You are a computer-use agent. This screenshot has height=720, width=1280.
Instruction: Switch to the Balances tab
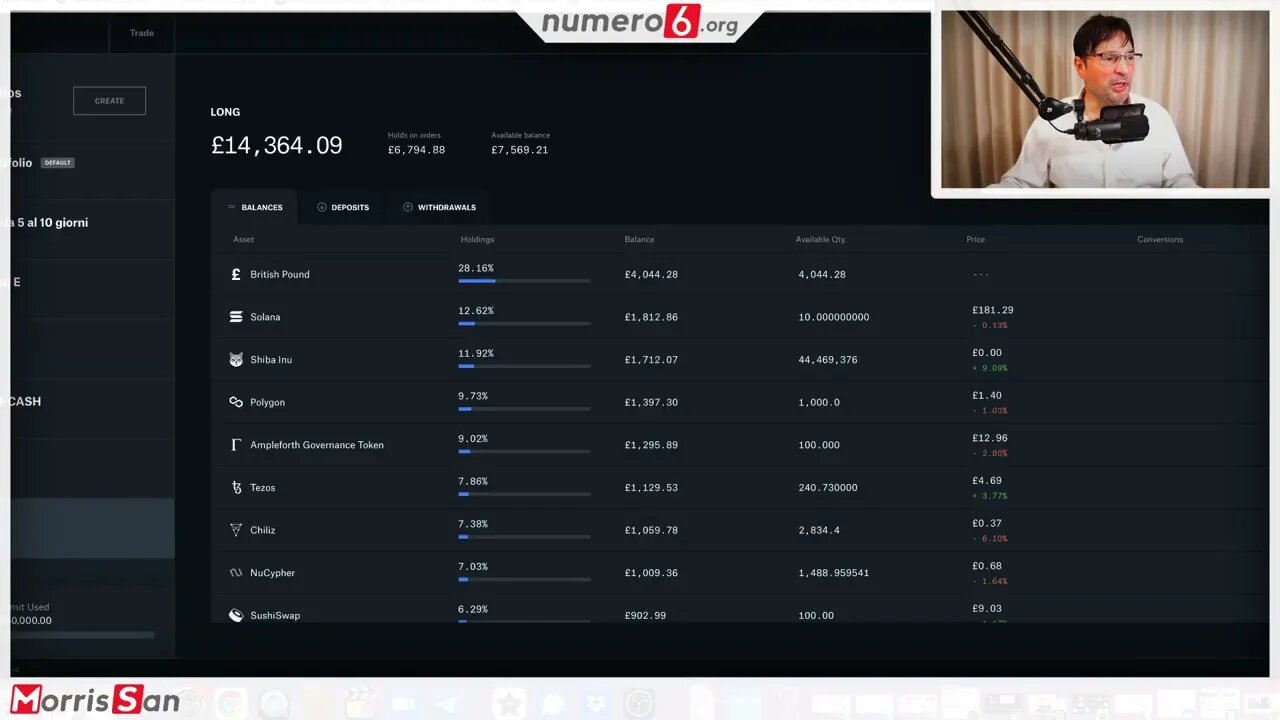tap(255, 207)
